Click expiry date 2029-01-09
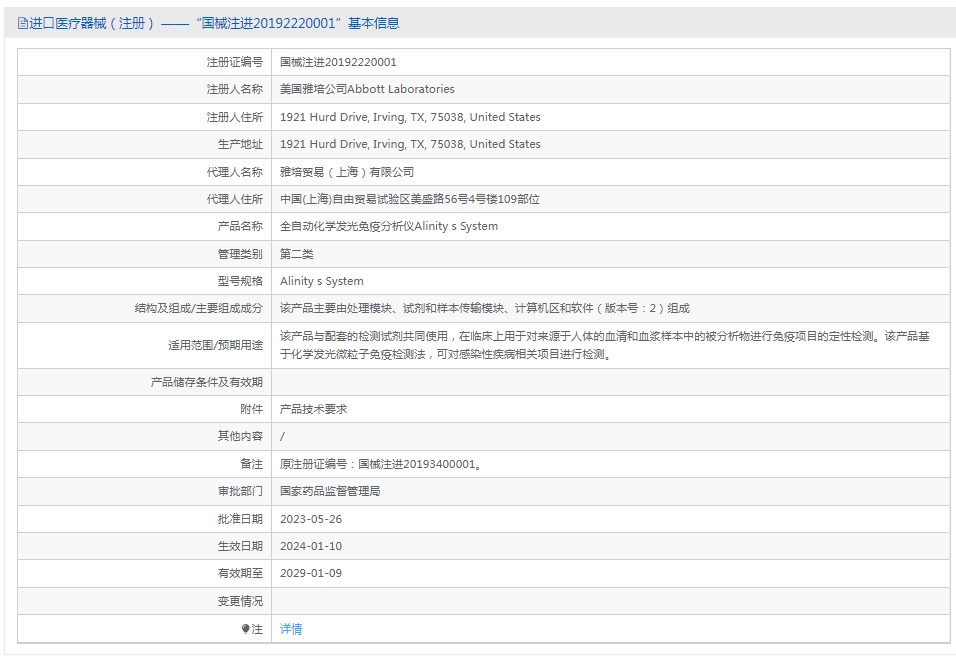956x659 pixels. tap(311, 574)
